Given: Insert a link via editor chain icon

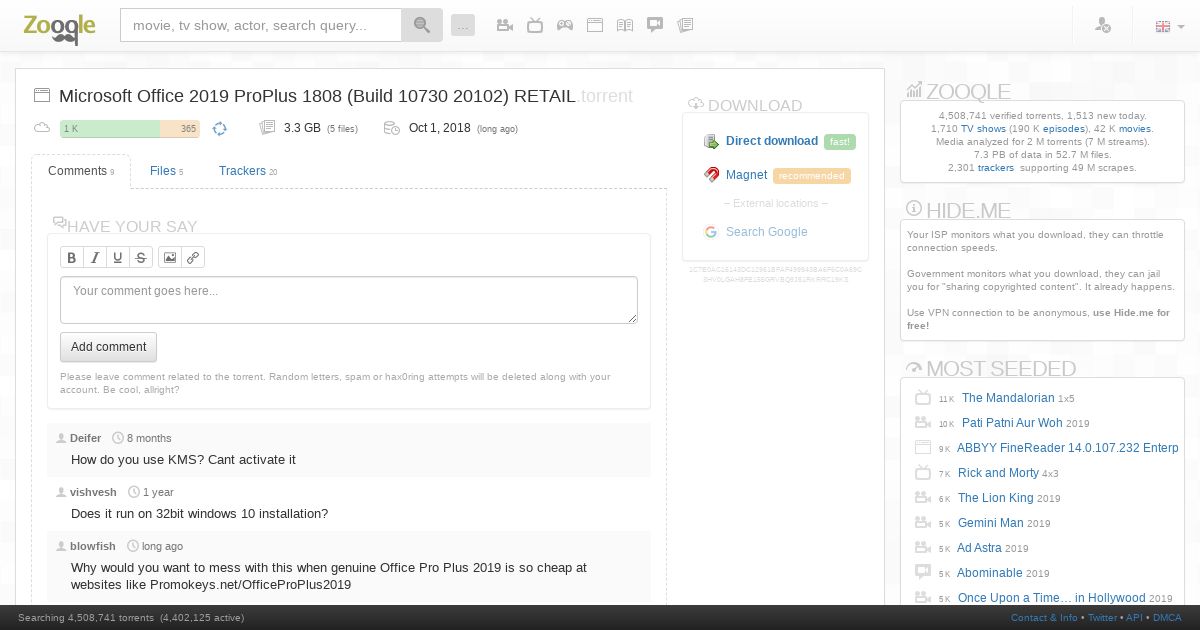Looking at the screenshot, I should [x=193, y=257].
